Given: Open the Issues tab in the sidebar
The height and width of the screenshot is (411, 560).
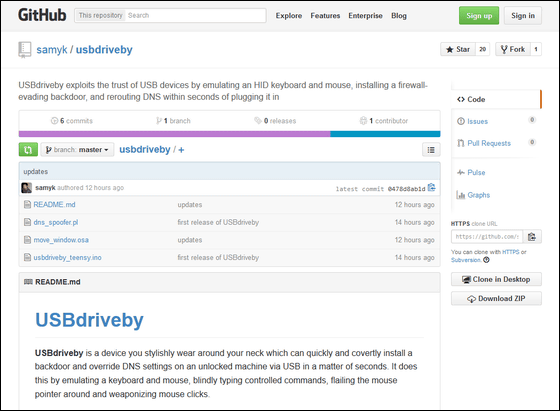Looking at the screenshot, I should (477, 121).
